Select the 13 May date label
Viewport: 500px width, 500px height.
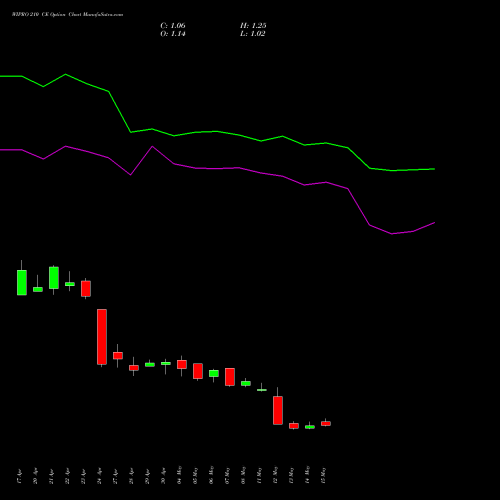point(292,475)
